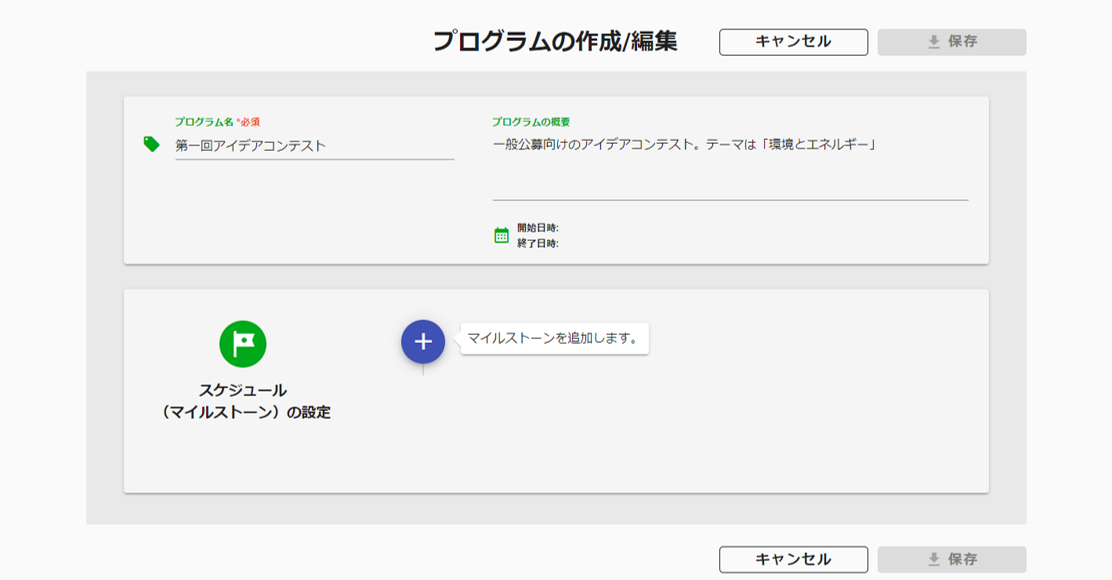Click the download arrow icon in bottom 保存
This screenshot has height=580, width=1112.
point(934,559)
